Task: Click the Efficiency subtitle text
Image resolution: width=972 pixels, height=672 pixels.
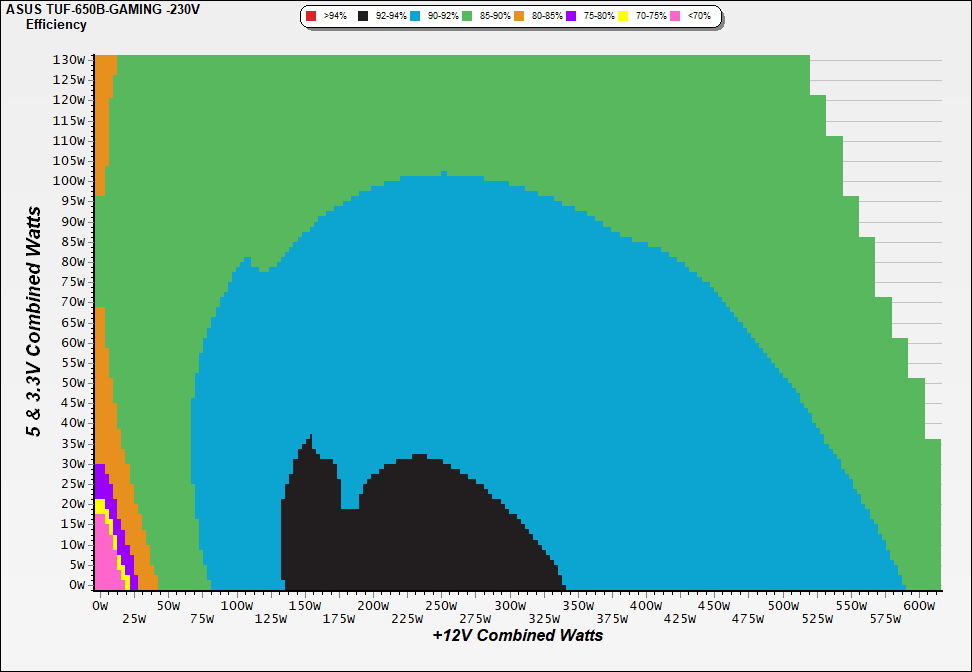Action: (x=55, y=24)
